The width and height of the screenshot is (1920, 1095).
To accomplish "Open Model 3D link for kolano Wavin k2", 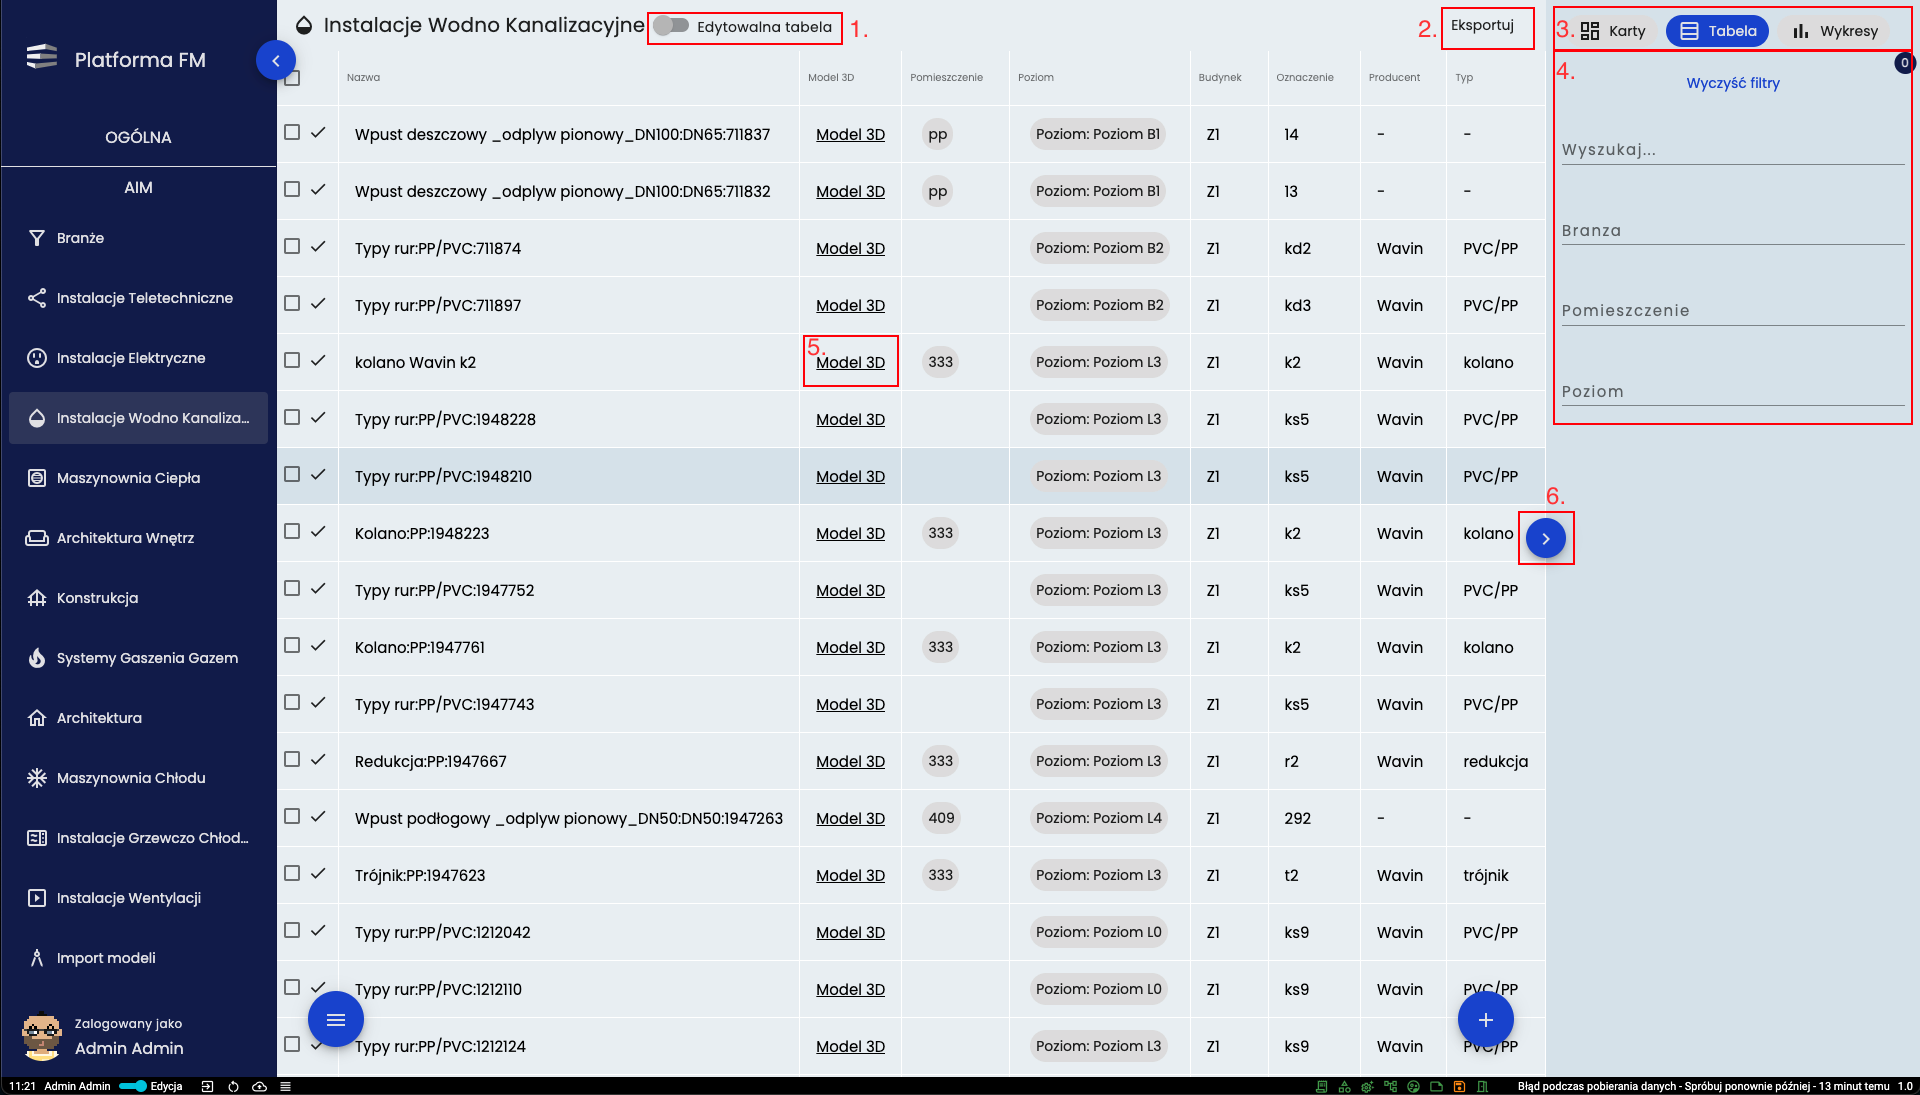I will click(x=850, y=362).
